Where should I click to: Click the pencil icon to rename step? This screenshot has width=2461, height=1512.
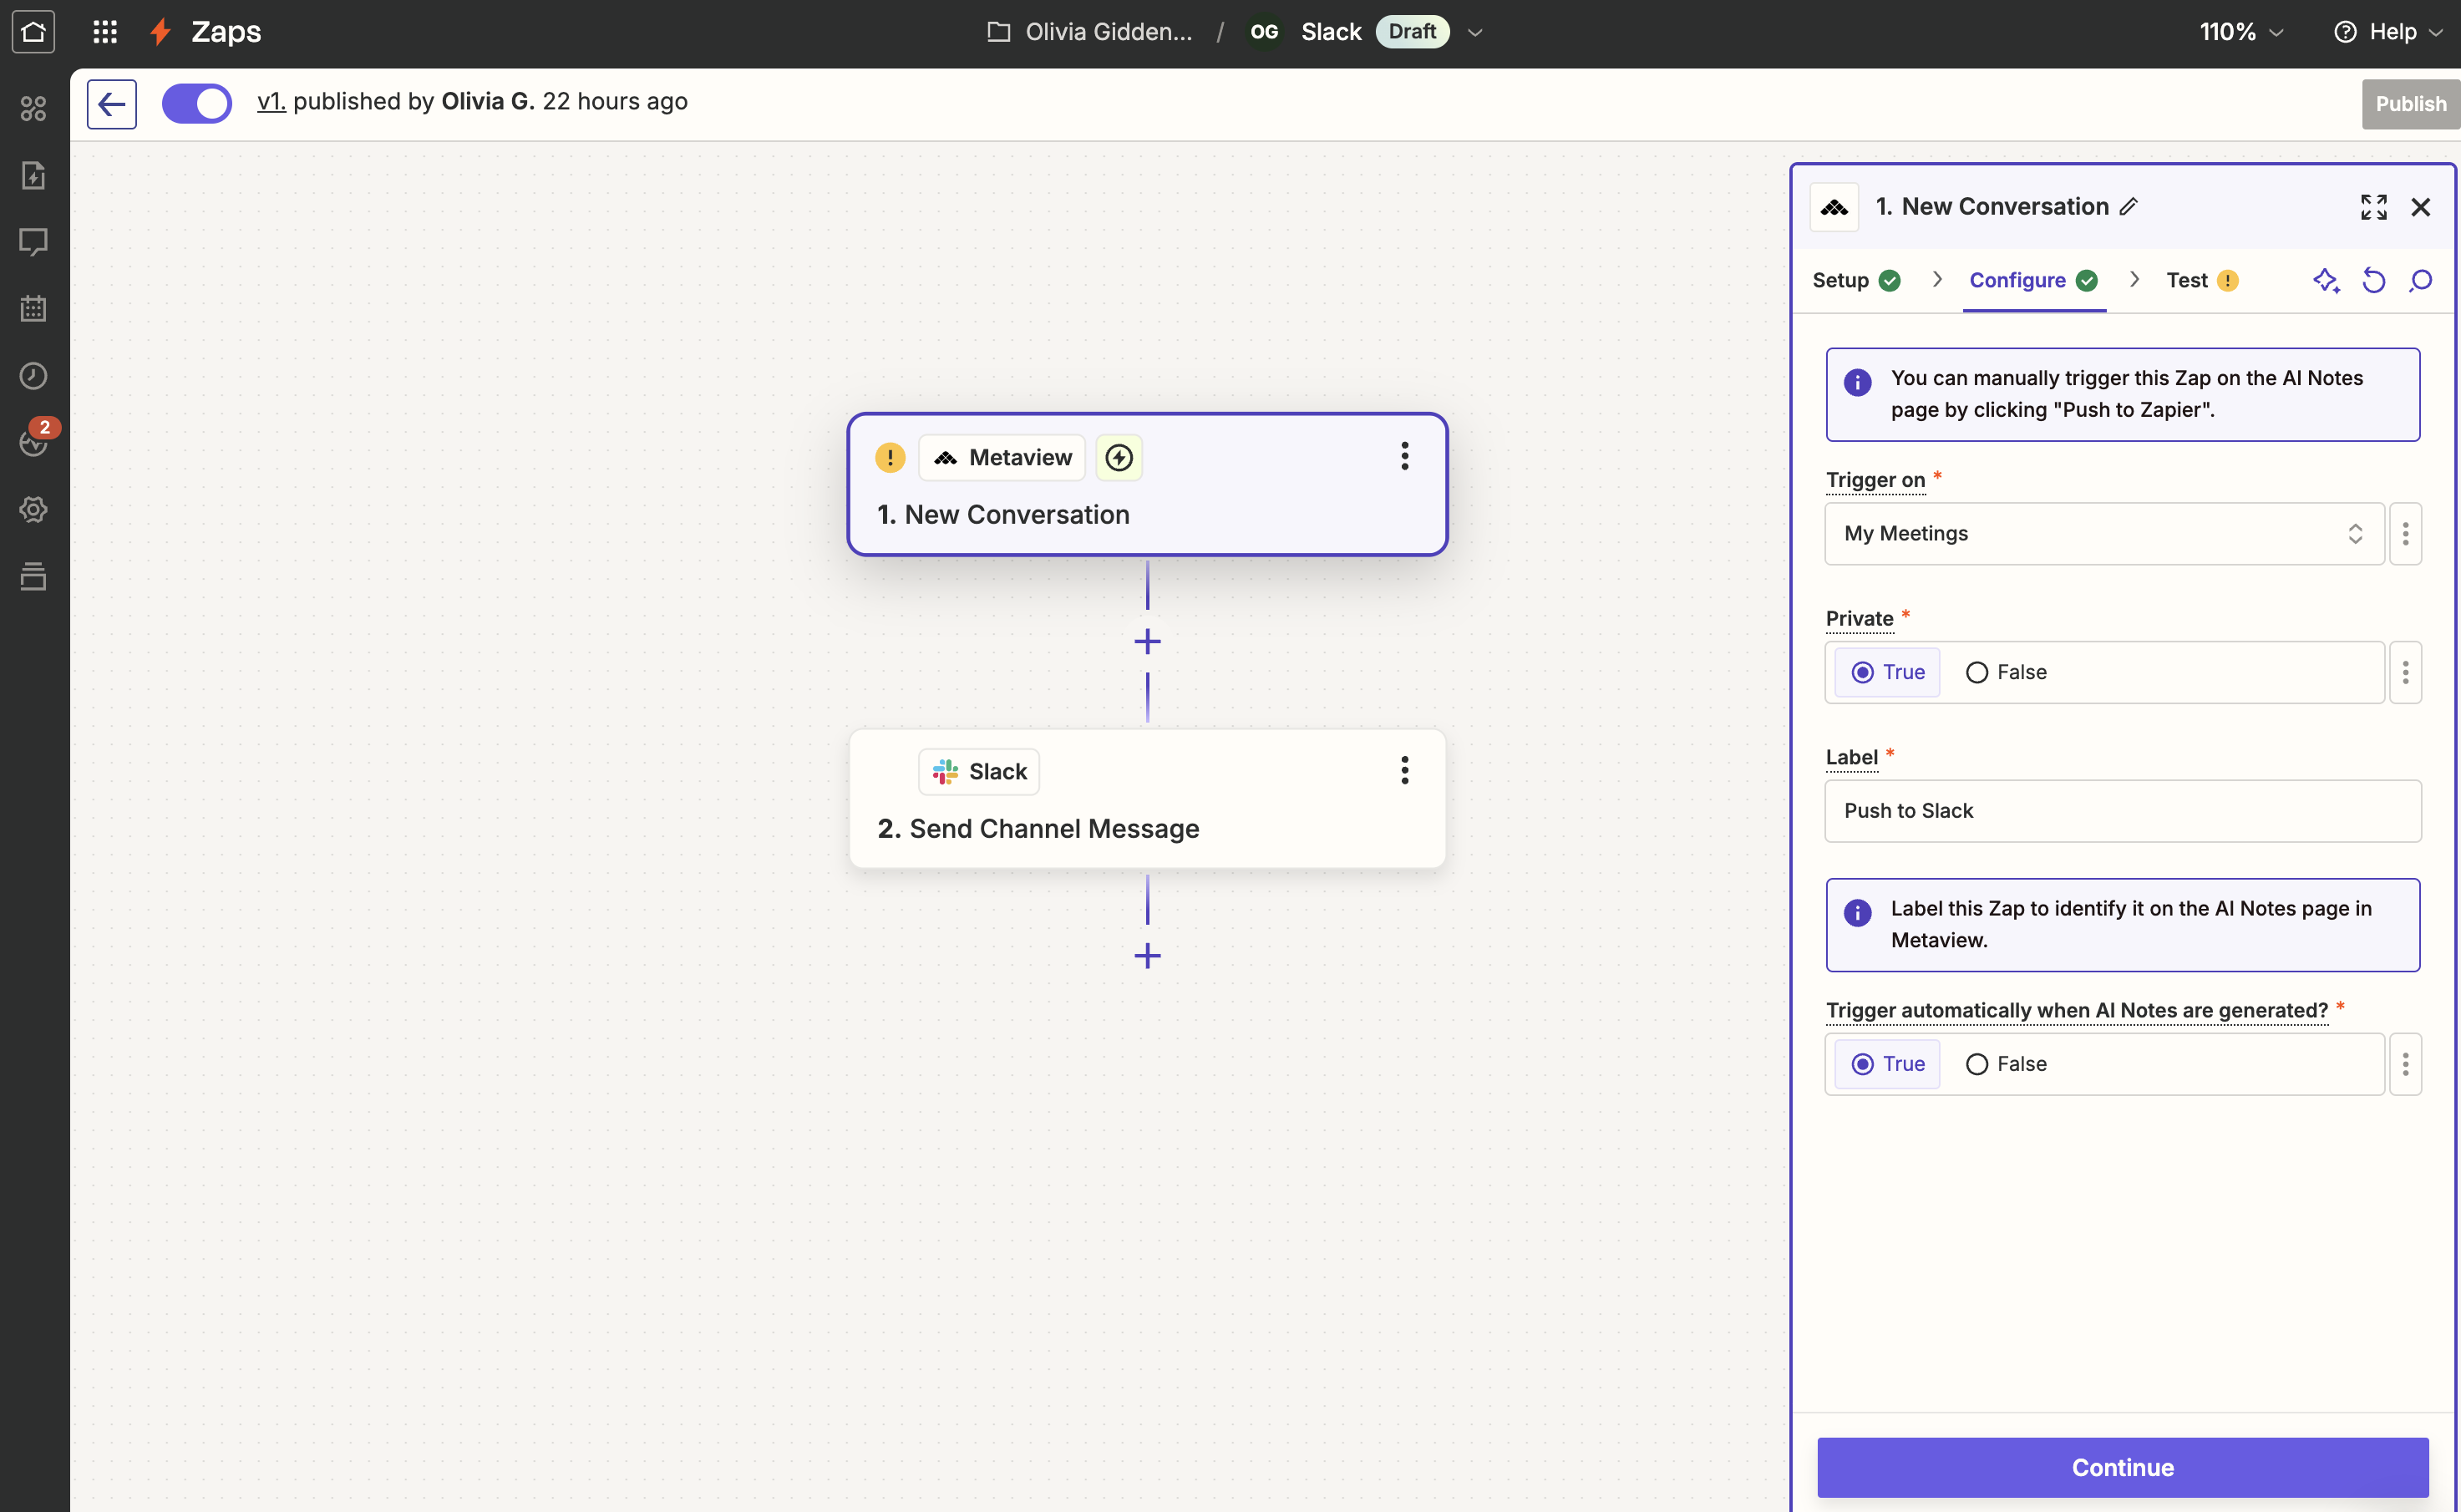pos(2129,207)
